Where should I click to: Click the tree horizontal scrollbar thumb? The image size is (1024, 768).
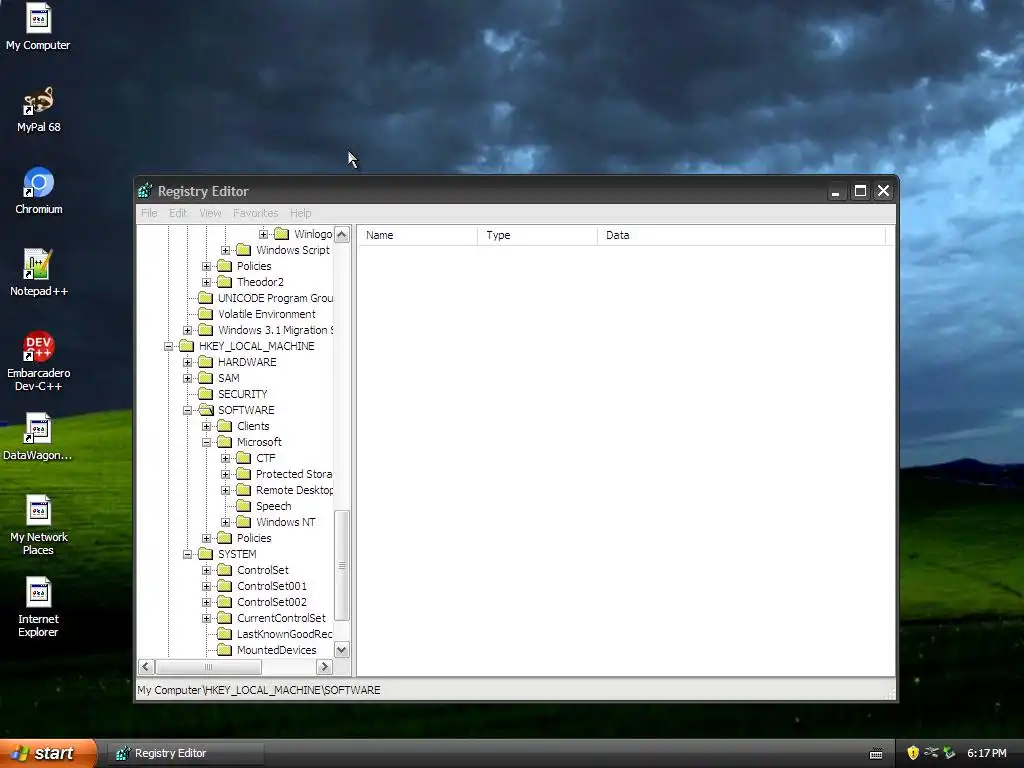pyautogui.click(x=208, y=667)
